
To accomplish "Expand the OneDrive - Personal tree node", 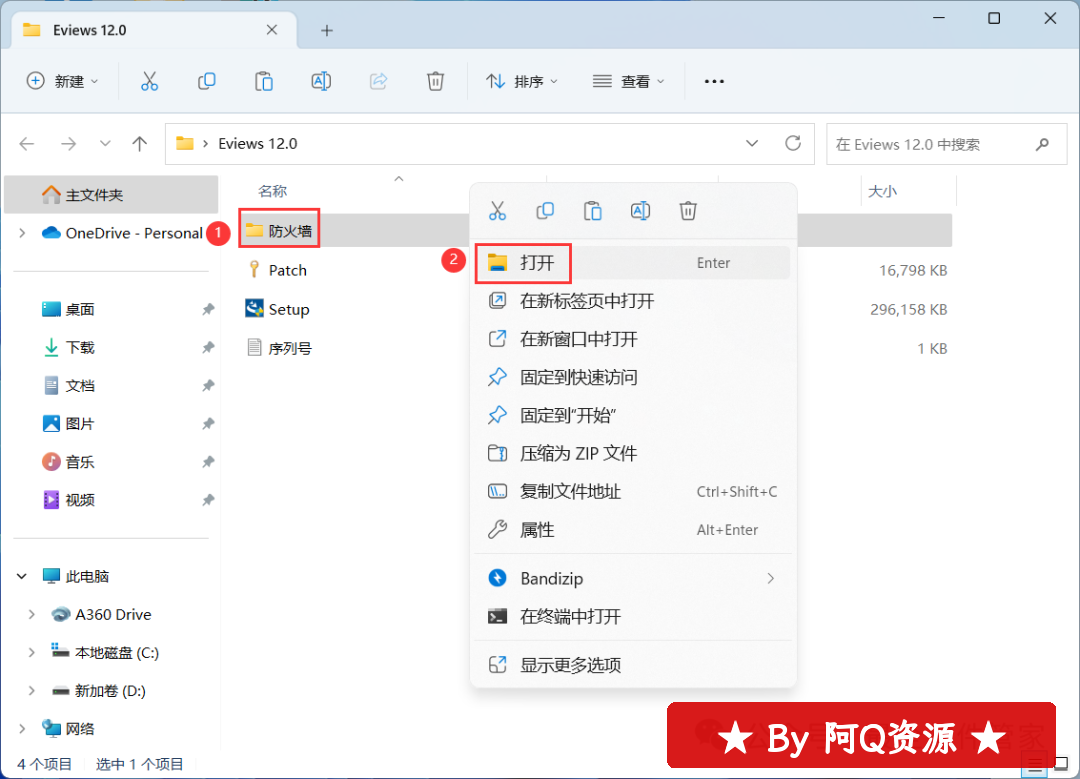I will pos(22,233).
